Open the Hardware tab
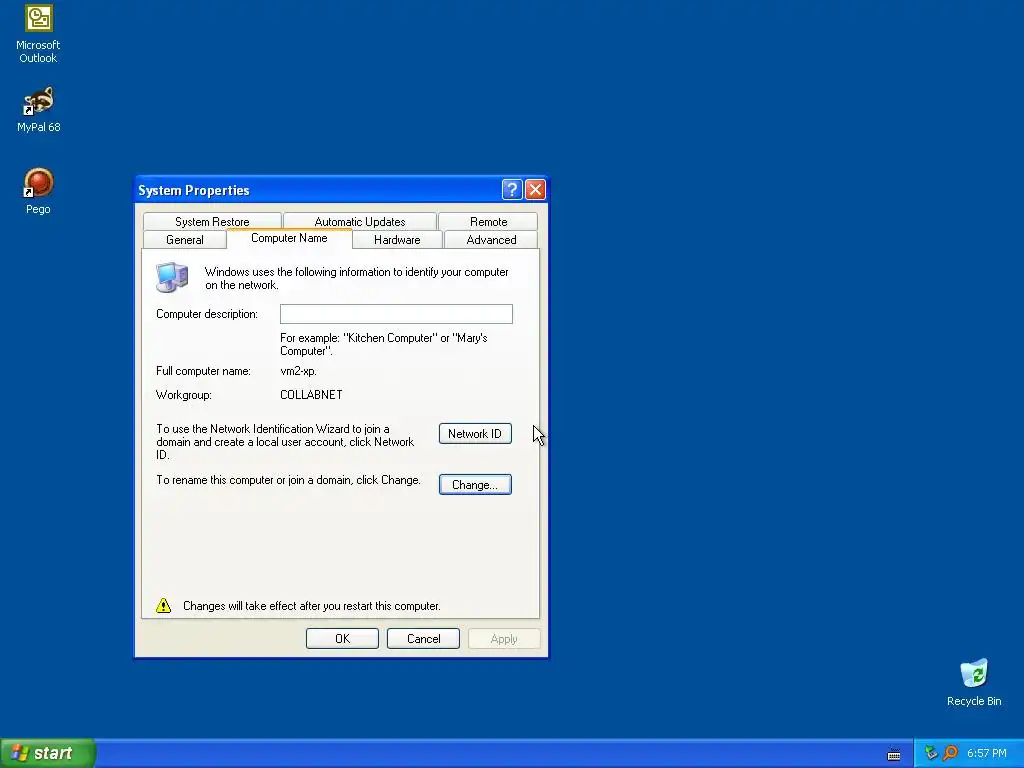The height and width of the screenshot is (768, 1024). click(x=397, y=240)
